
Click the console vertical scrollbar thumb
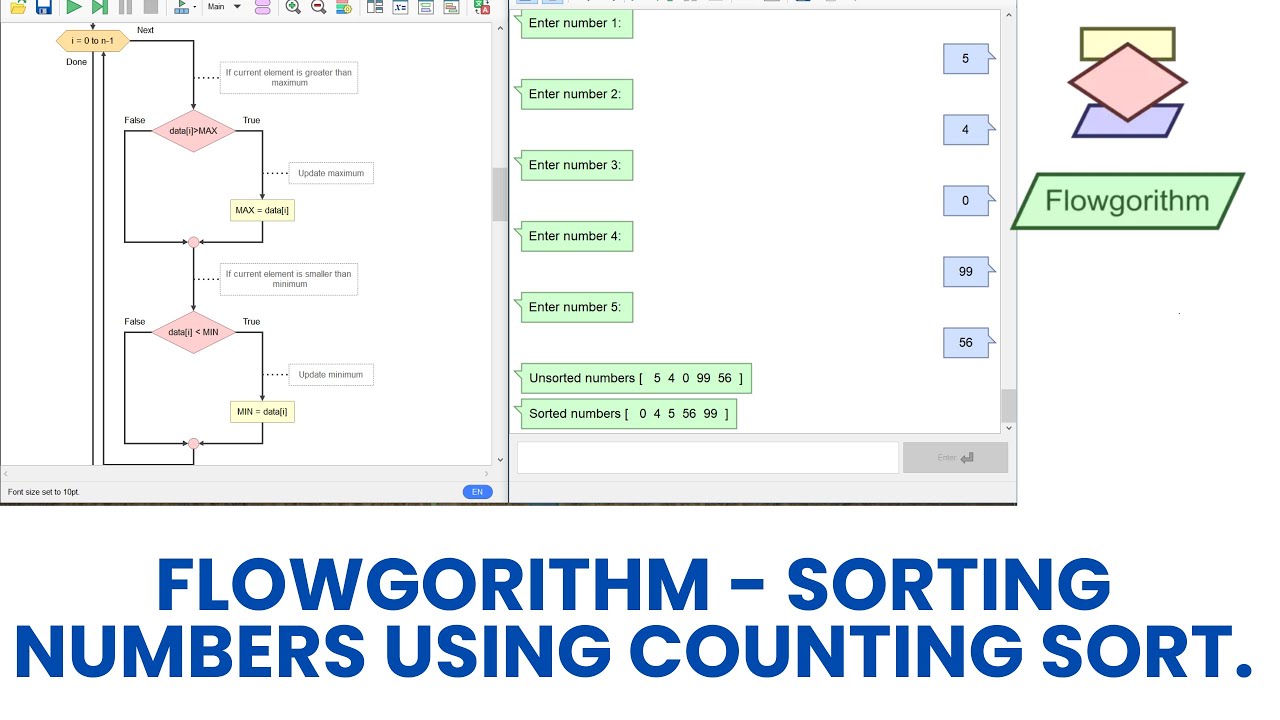(x=1009, y=405)
